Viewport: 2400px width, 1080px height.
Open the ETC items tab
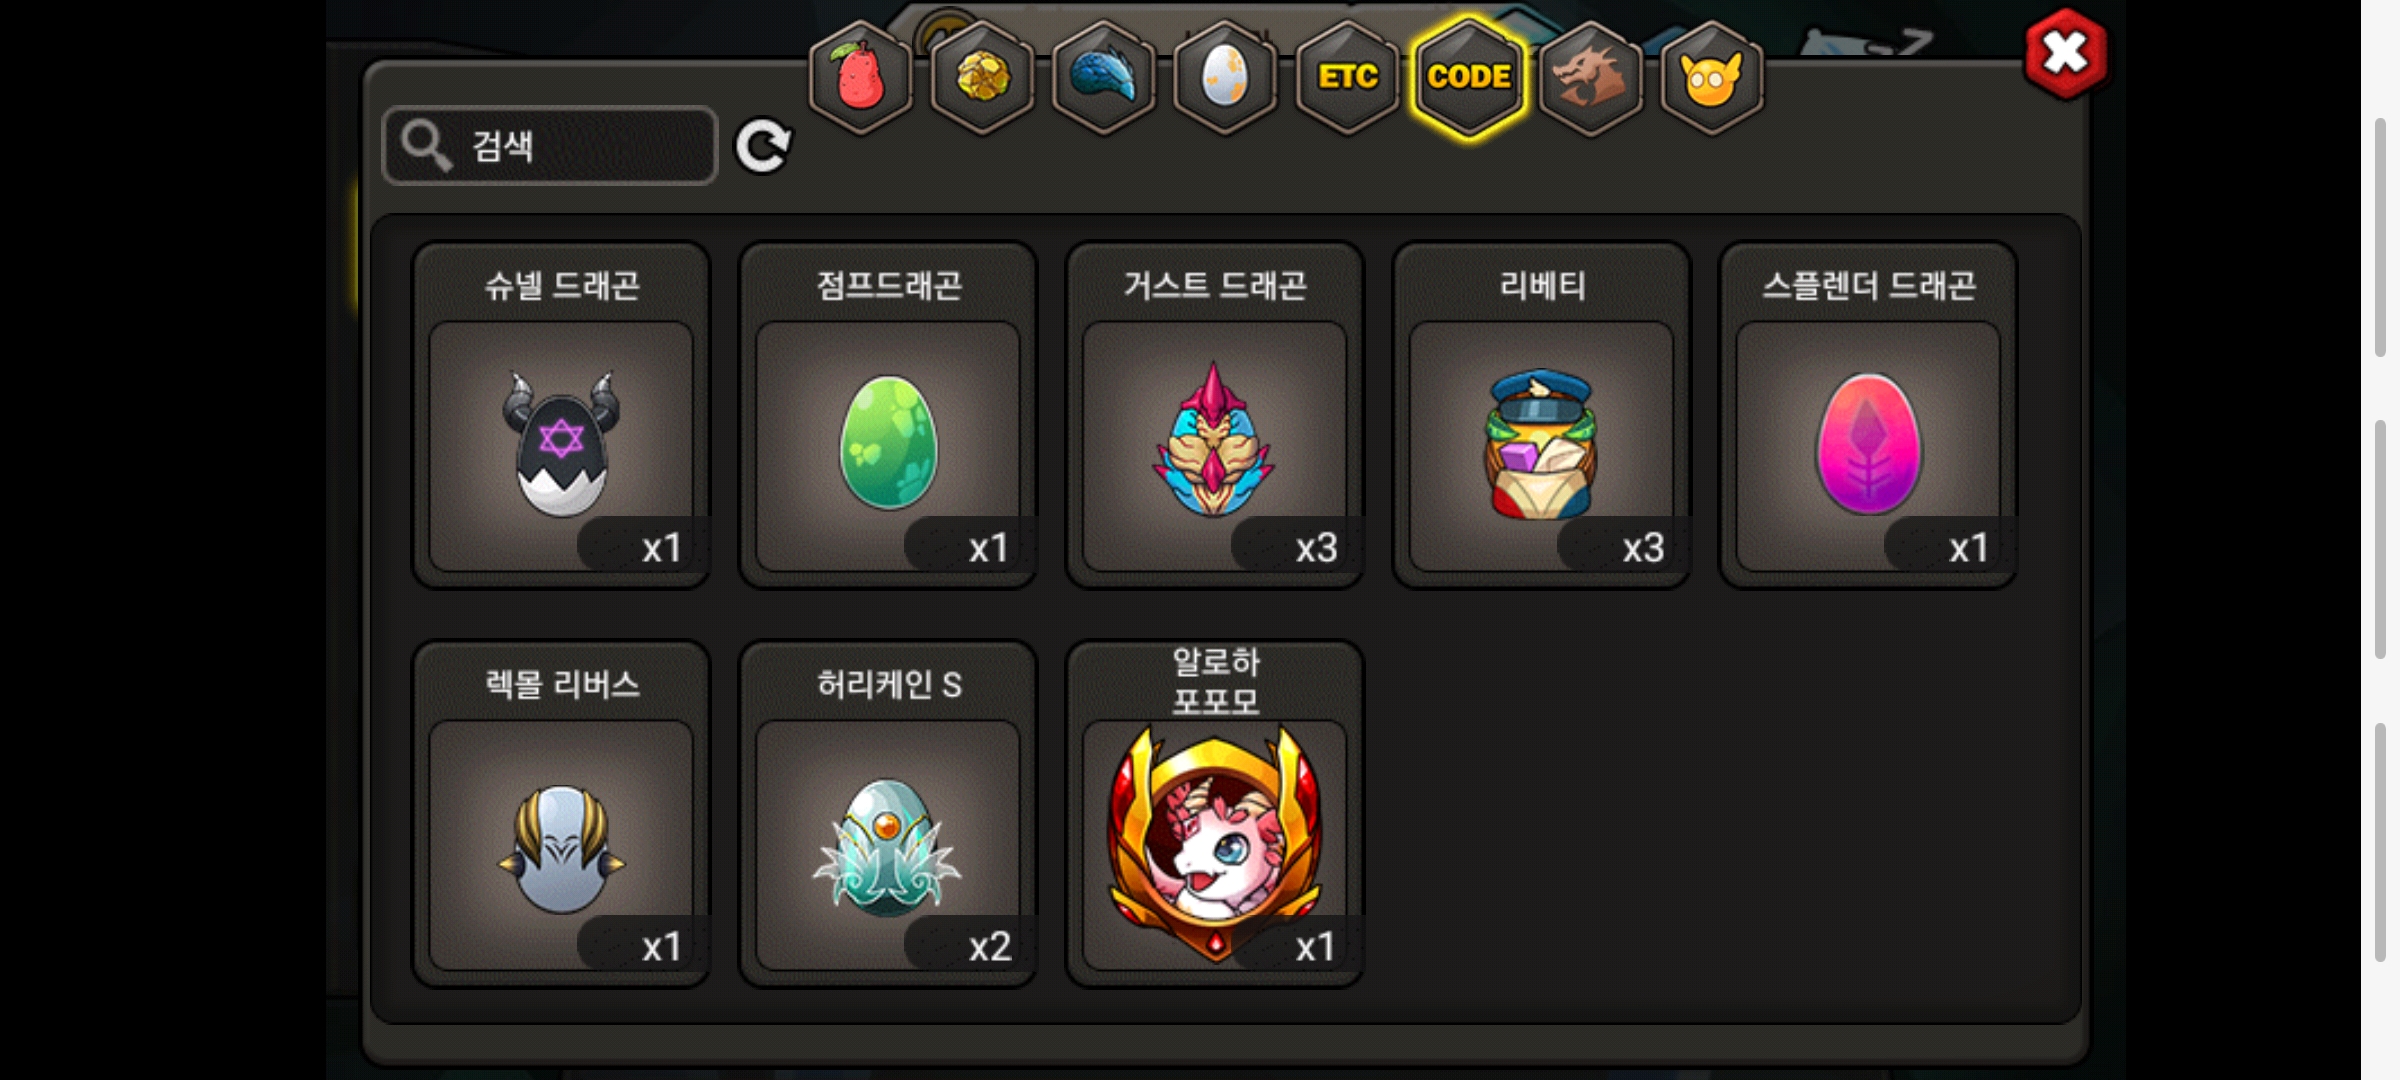pos(1348,78)
